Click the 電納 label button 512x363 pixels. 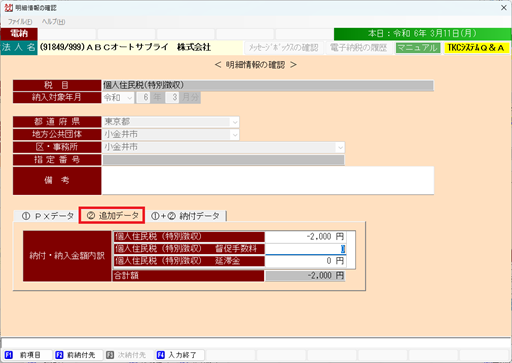[x=19, y=34]
